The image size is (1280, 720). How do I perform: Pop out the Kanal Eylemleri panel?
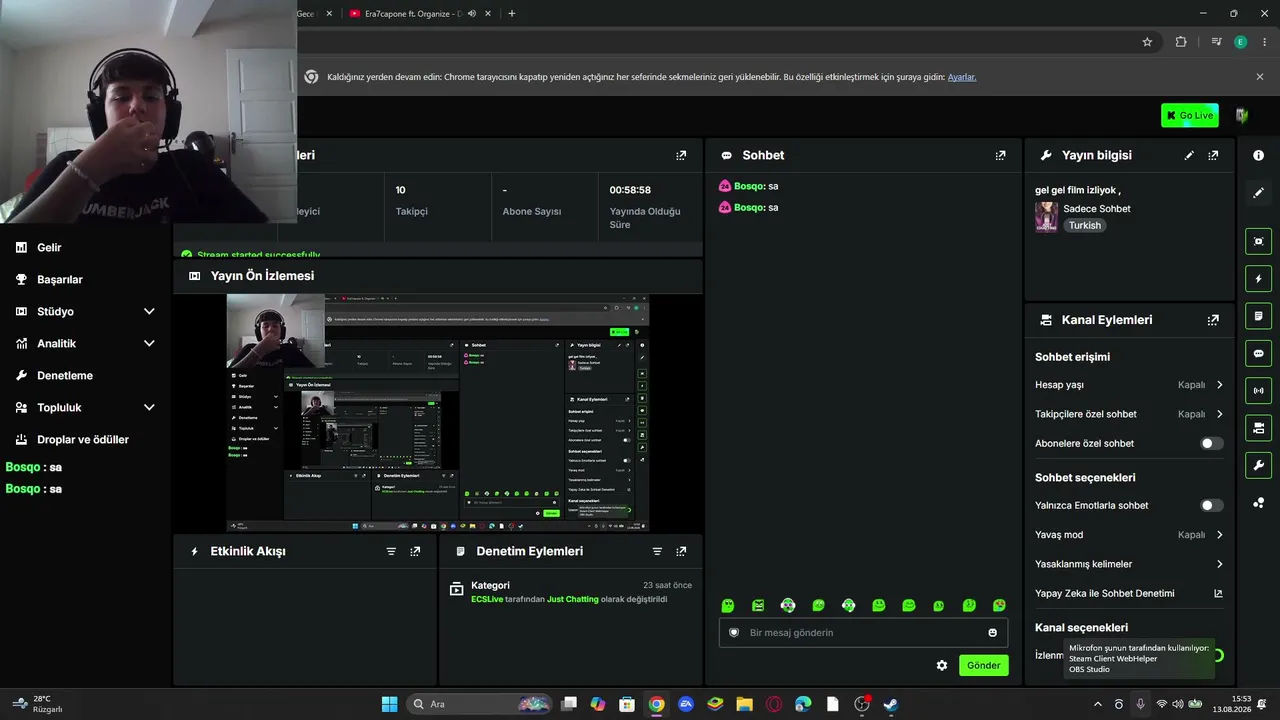coord(1213,320)
